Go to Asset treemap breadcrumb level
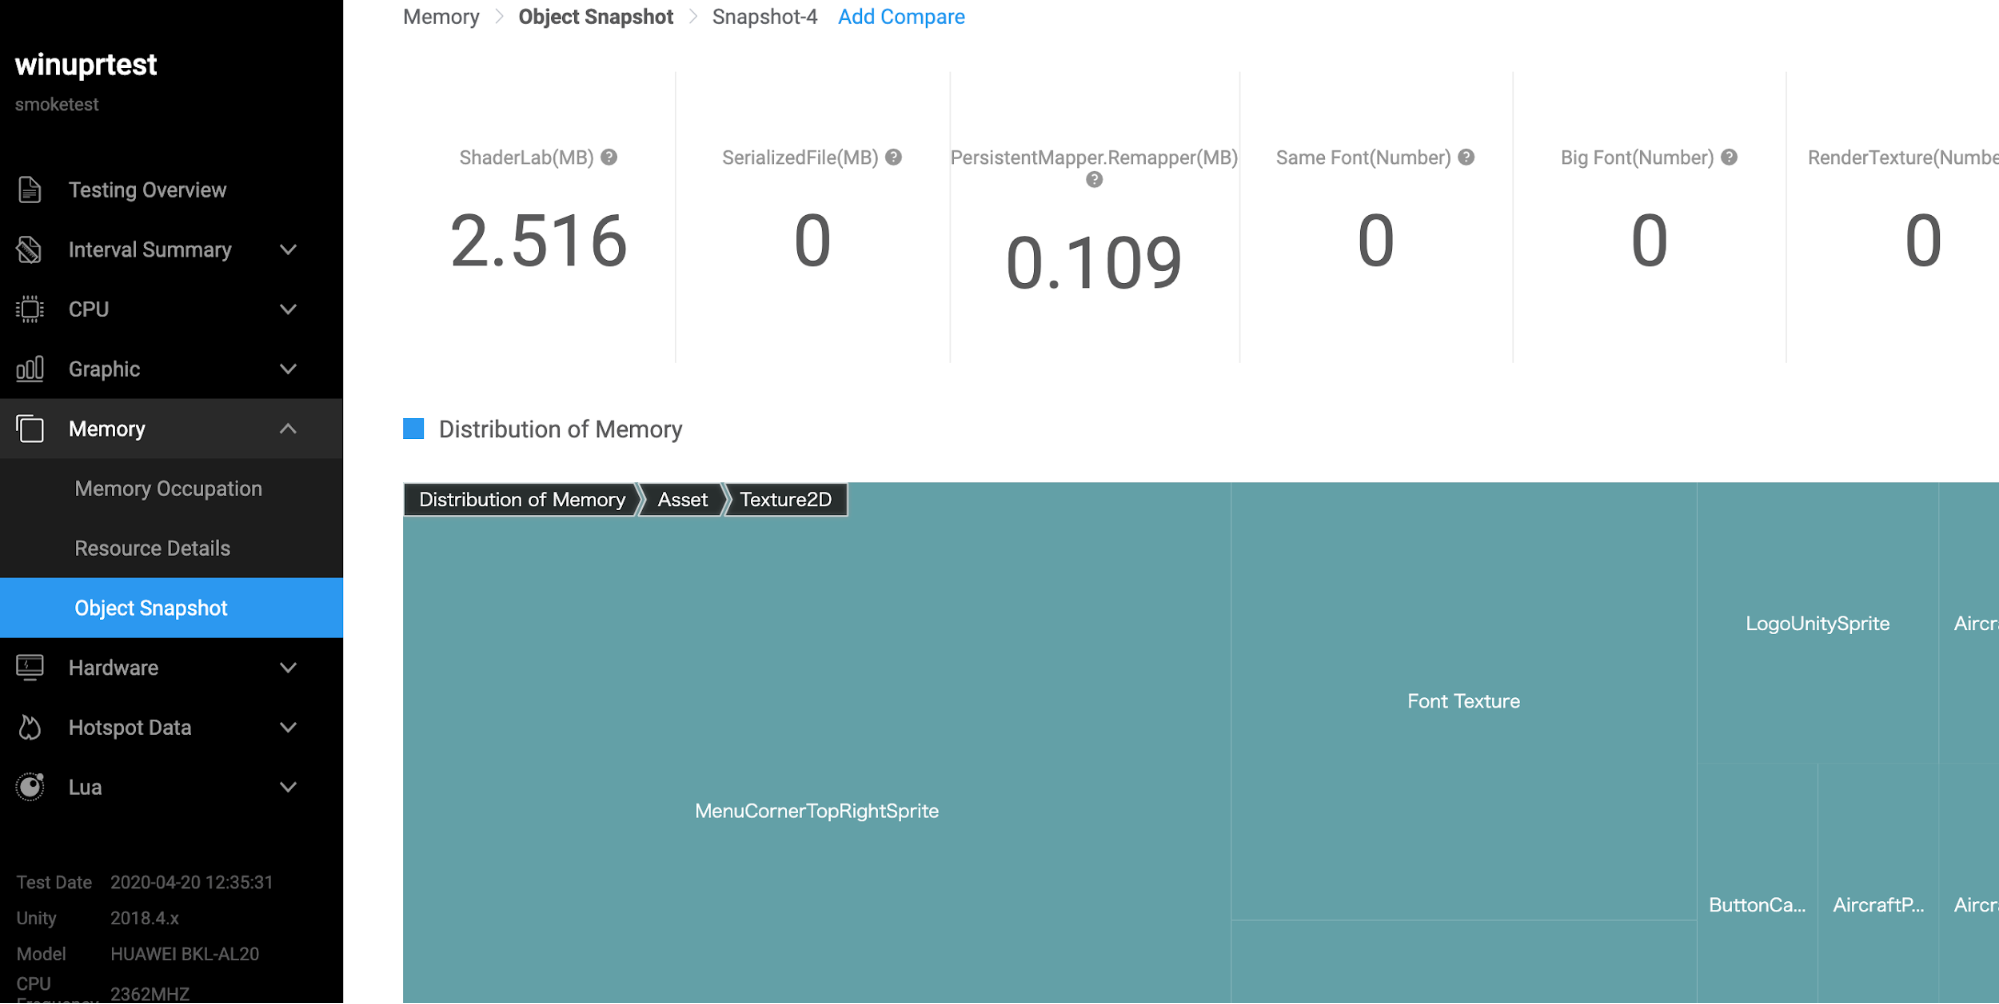This screenshot has height=1004, width=1999. [x=683, y=499]
